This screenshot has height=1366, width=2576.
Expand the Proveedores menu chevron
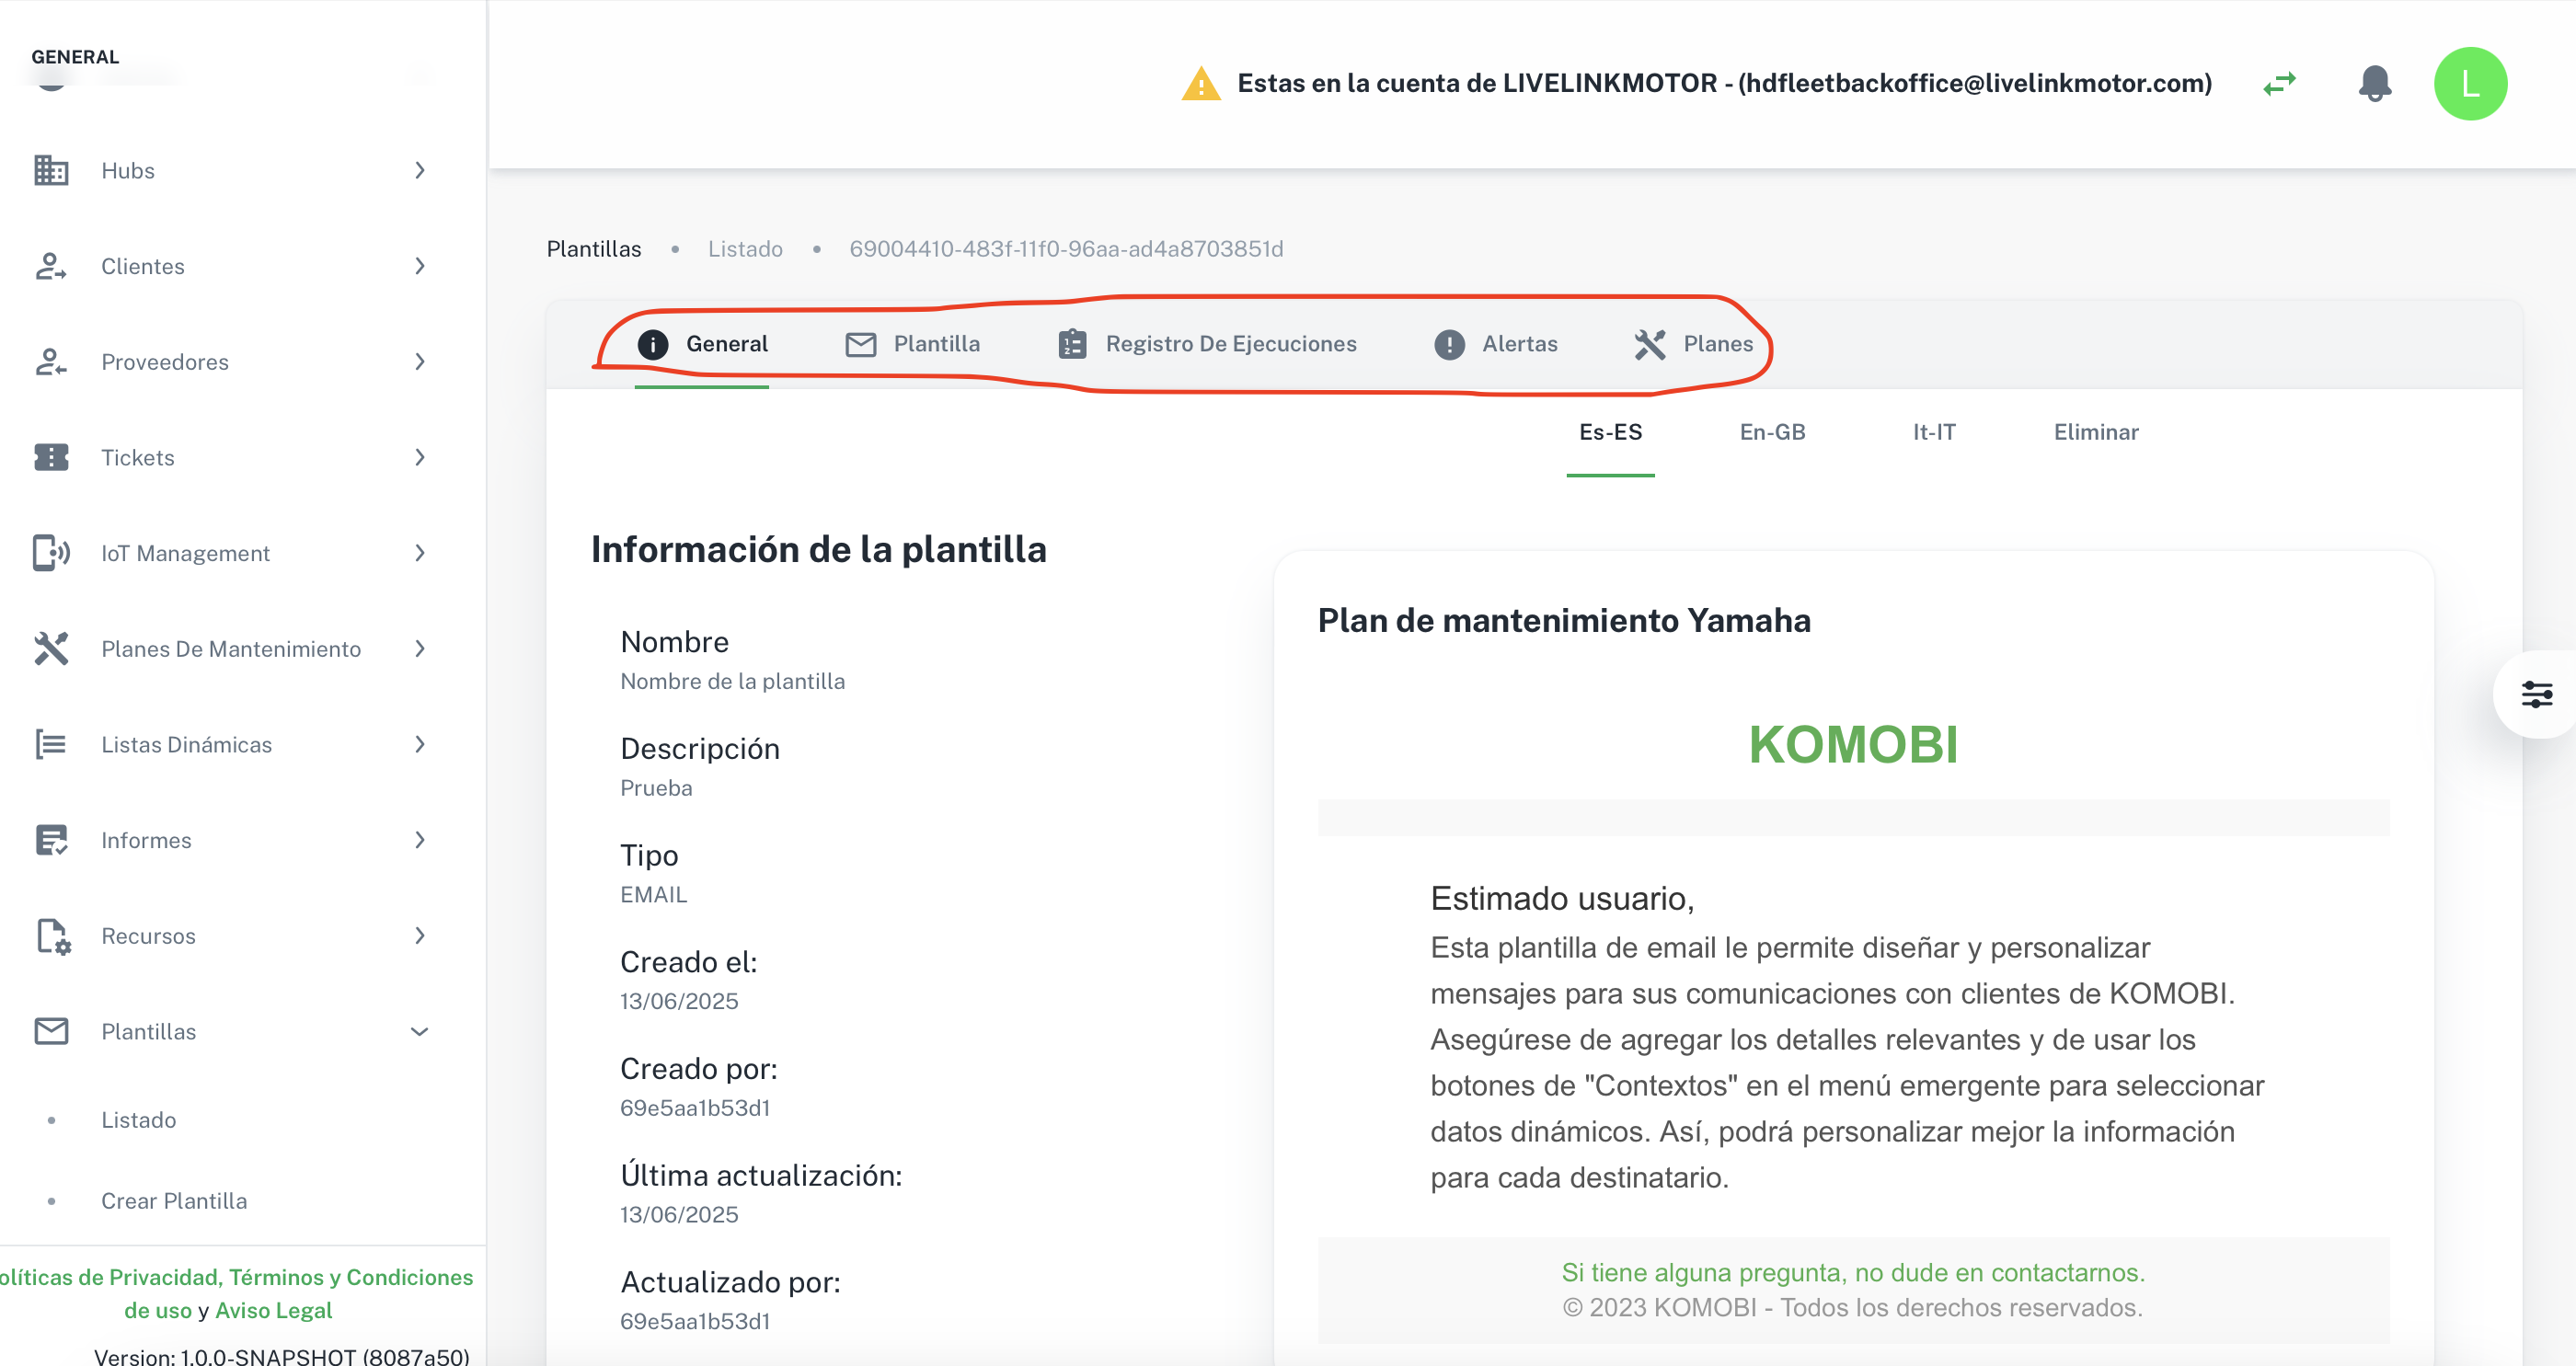420,361
